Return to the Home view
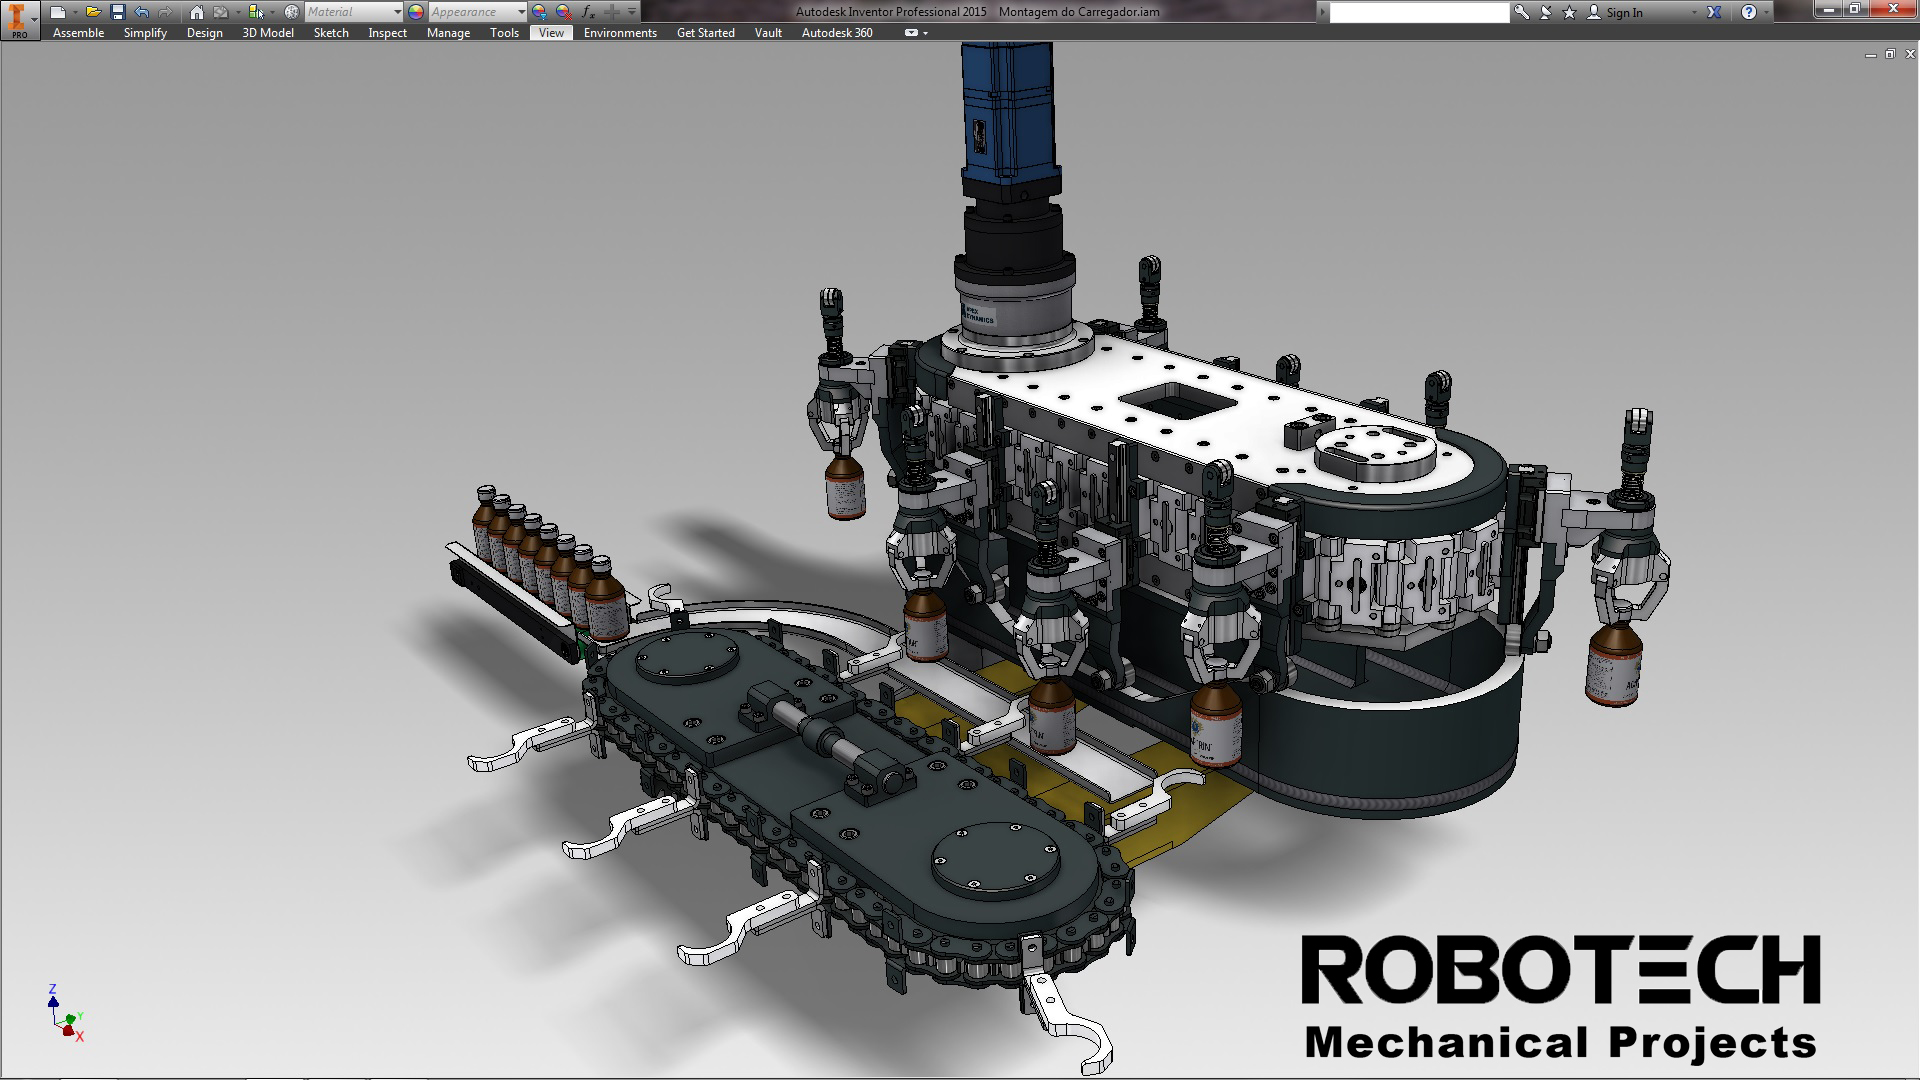 click(x=197, y=12)
